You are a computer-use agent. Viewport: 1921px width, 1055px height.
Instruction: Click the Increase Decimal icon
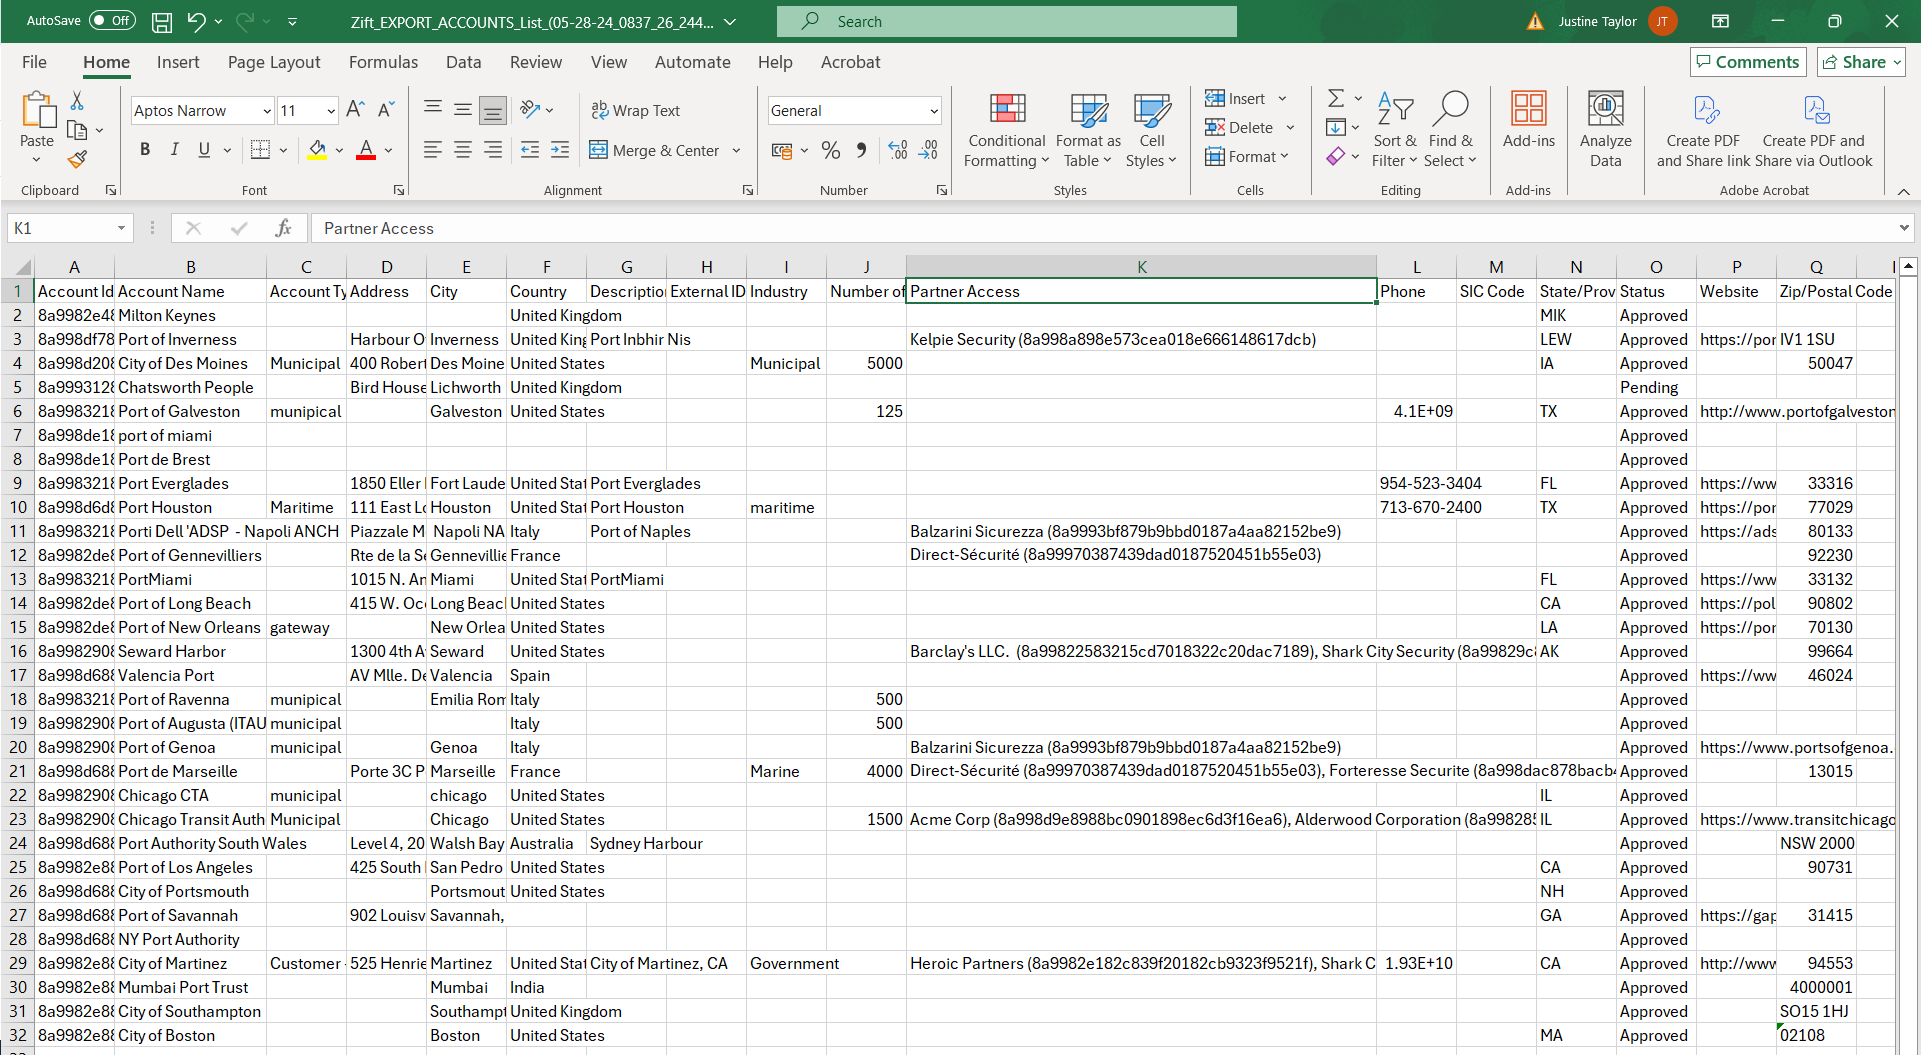(898, 150)
